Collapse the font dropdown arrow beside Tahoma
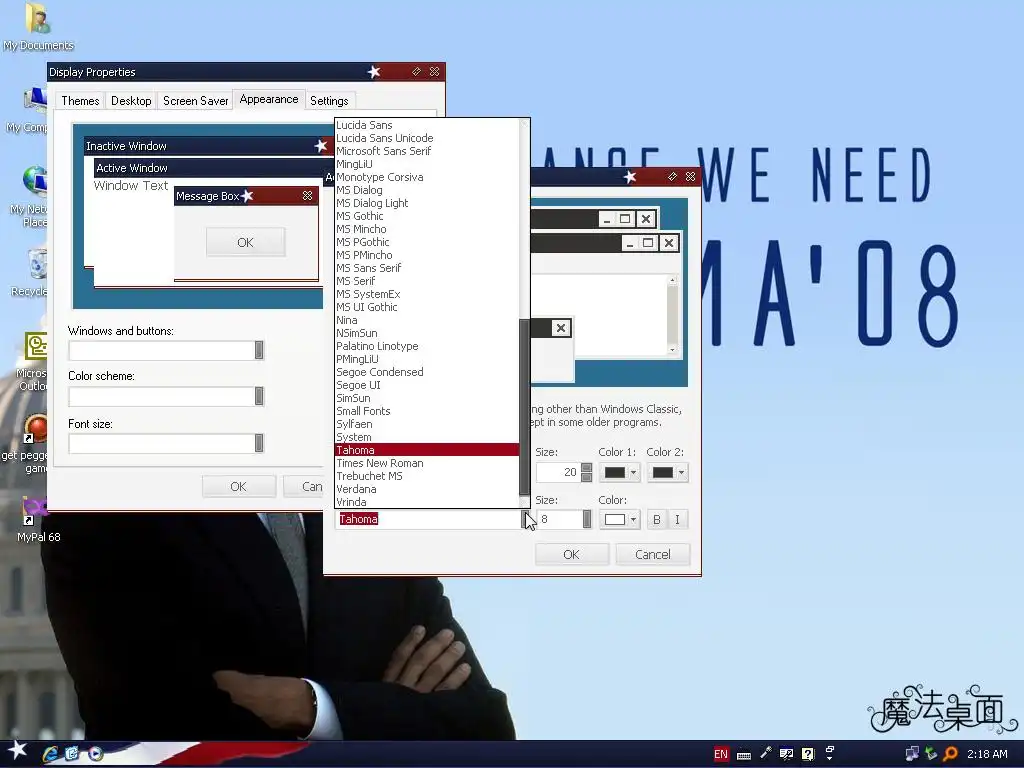 tap(525, 519)
